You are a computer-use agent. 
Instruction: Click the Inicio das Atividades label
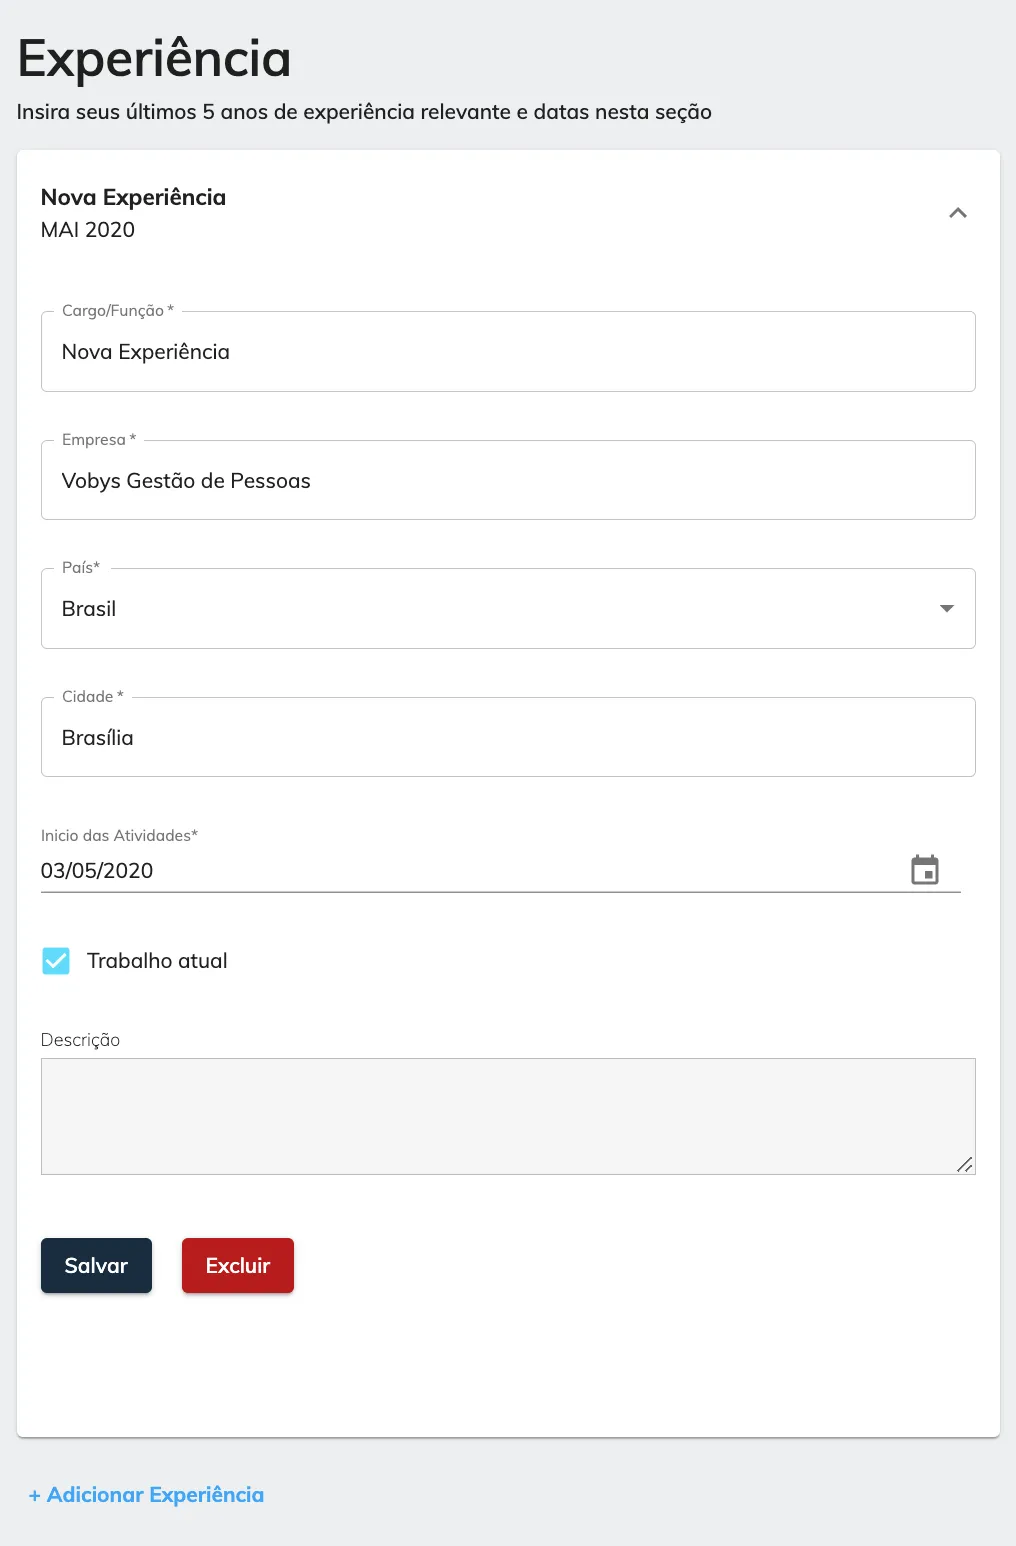pyautogui.click(x=119, y=836)
